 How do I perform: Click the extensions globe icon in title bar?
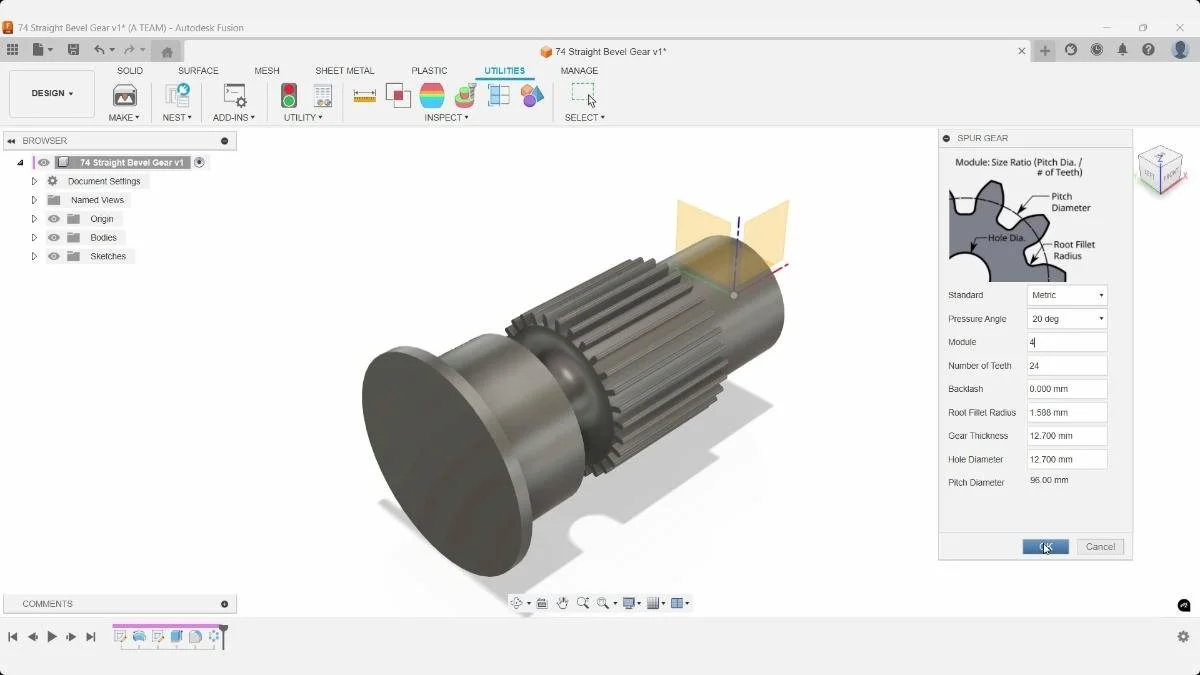[x=1071, y=50]
